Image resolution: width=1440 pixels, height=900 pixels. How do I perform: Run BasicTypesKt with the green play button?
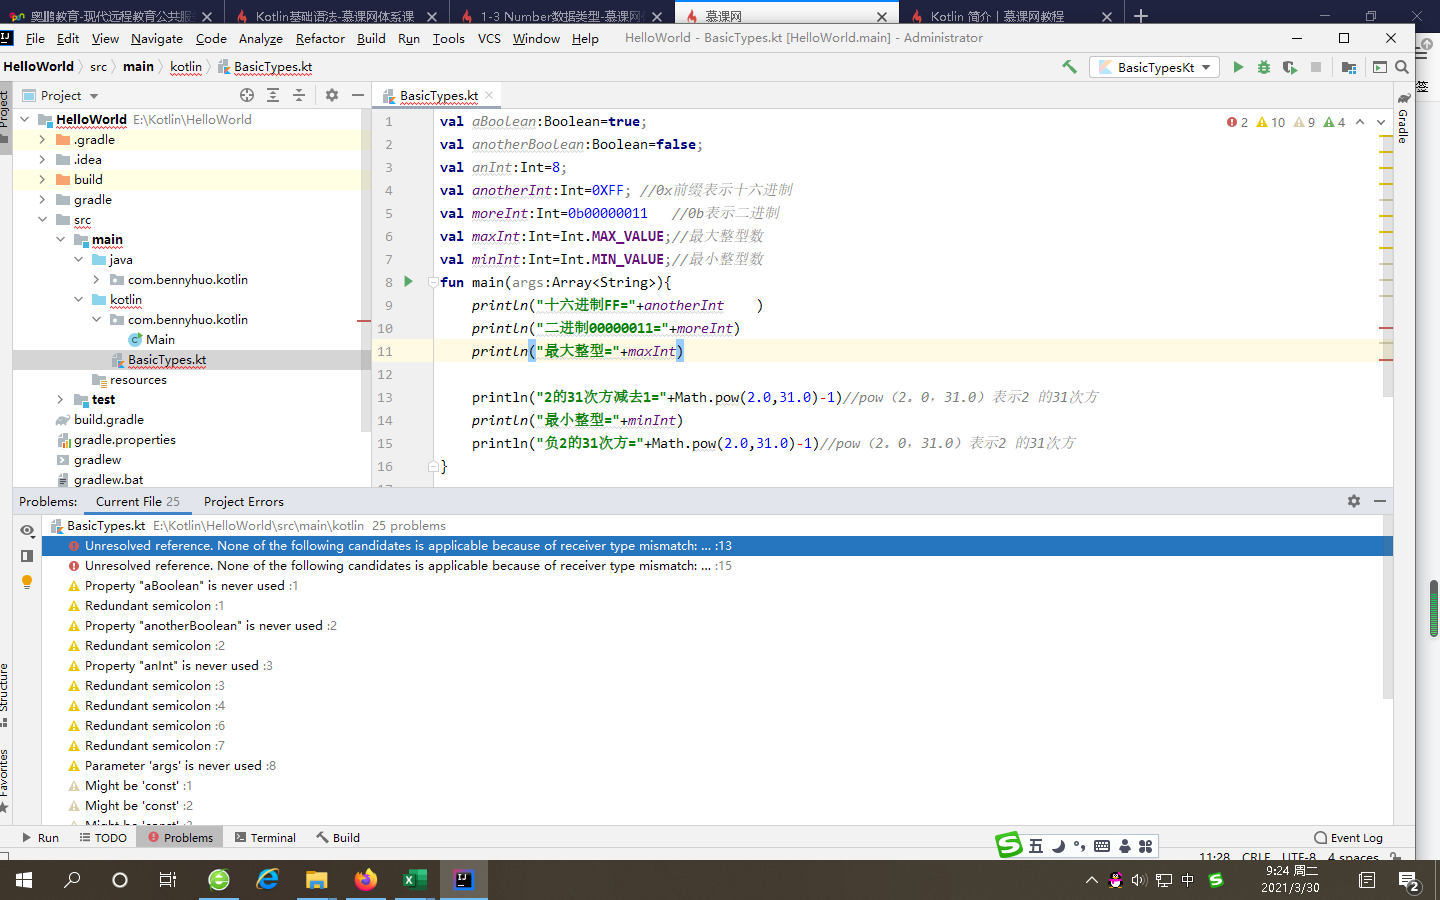pos(1238,67)
